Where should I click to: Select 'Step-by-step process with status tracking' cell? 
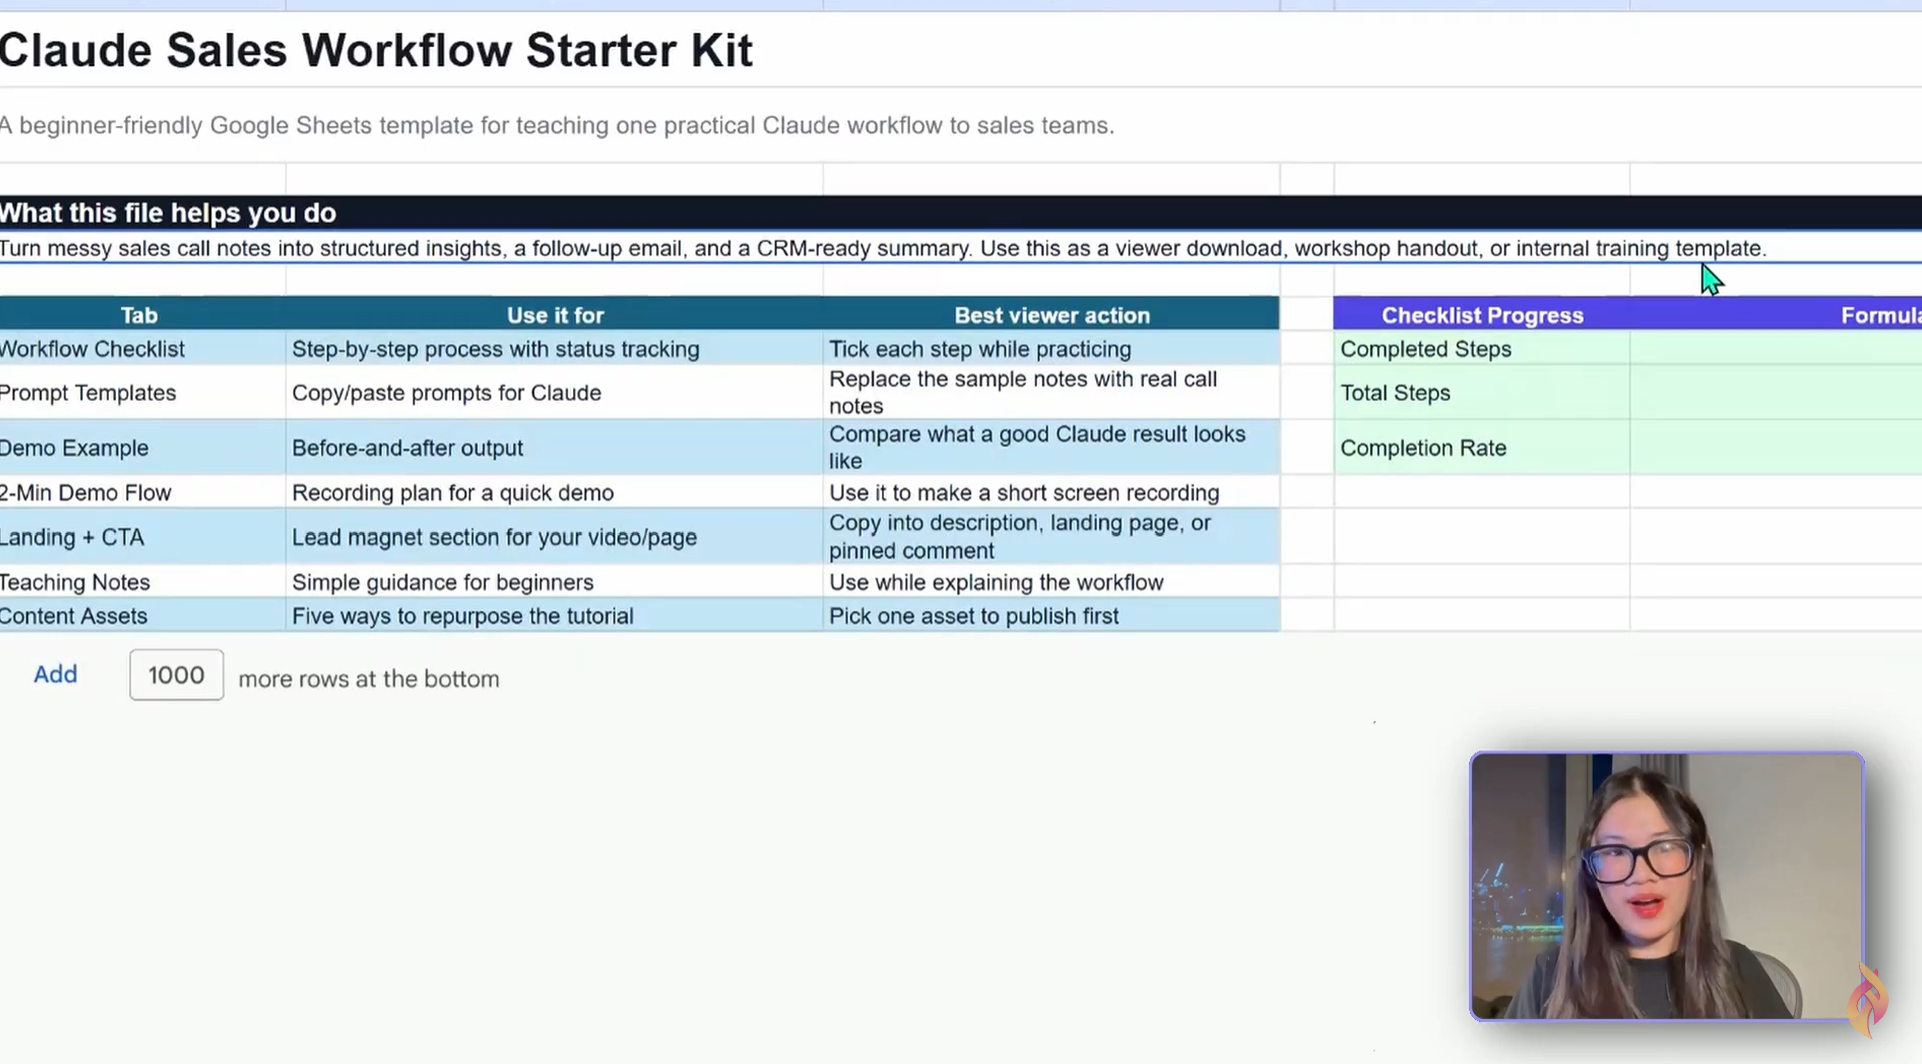[555, 349]
